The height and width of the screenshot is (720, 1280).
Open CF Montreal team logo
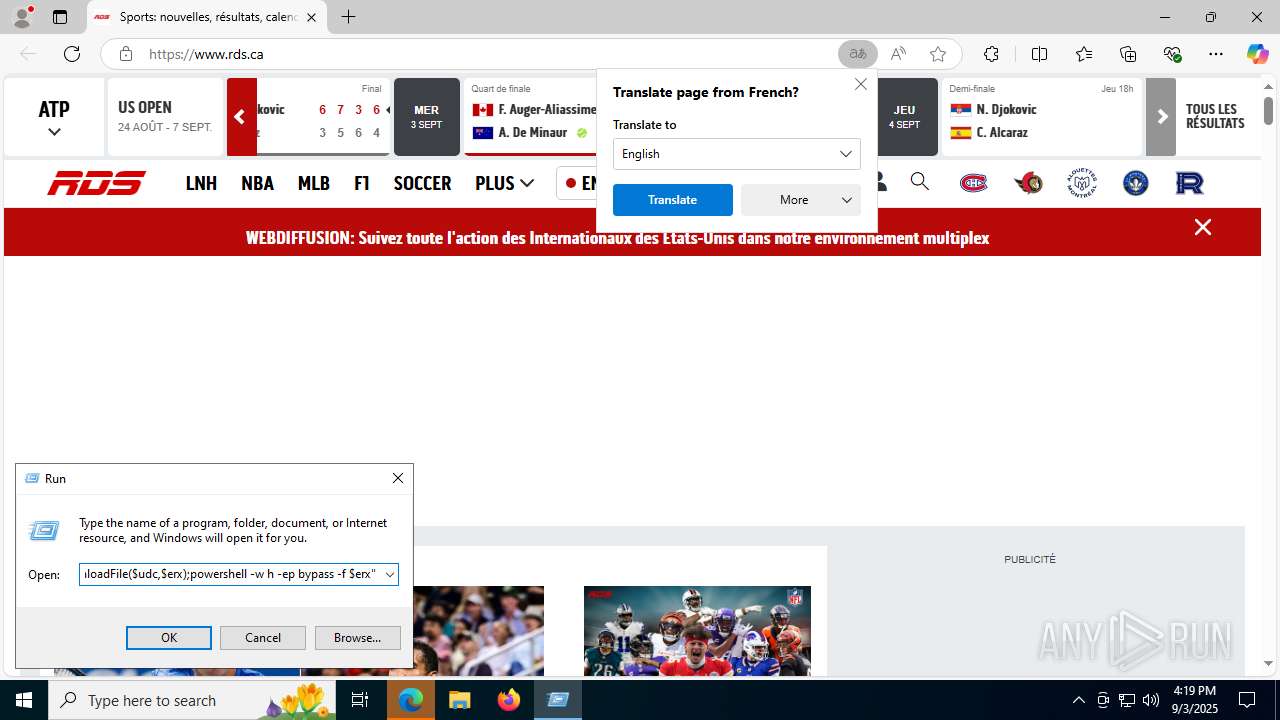(1136, 183)
